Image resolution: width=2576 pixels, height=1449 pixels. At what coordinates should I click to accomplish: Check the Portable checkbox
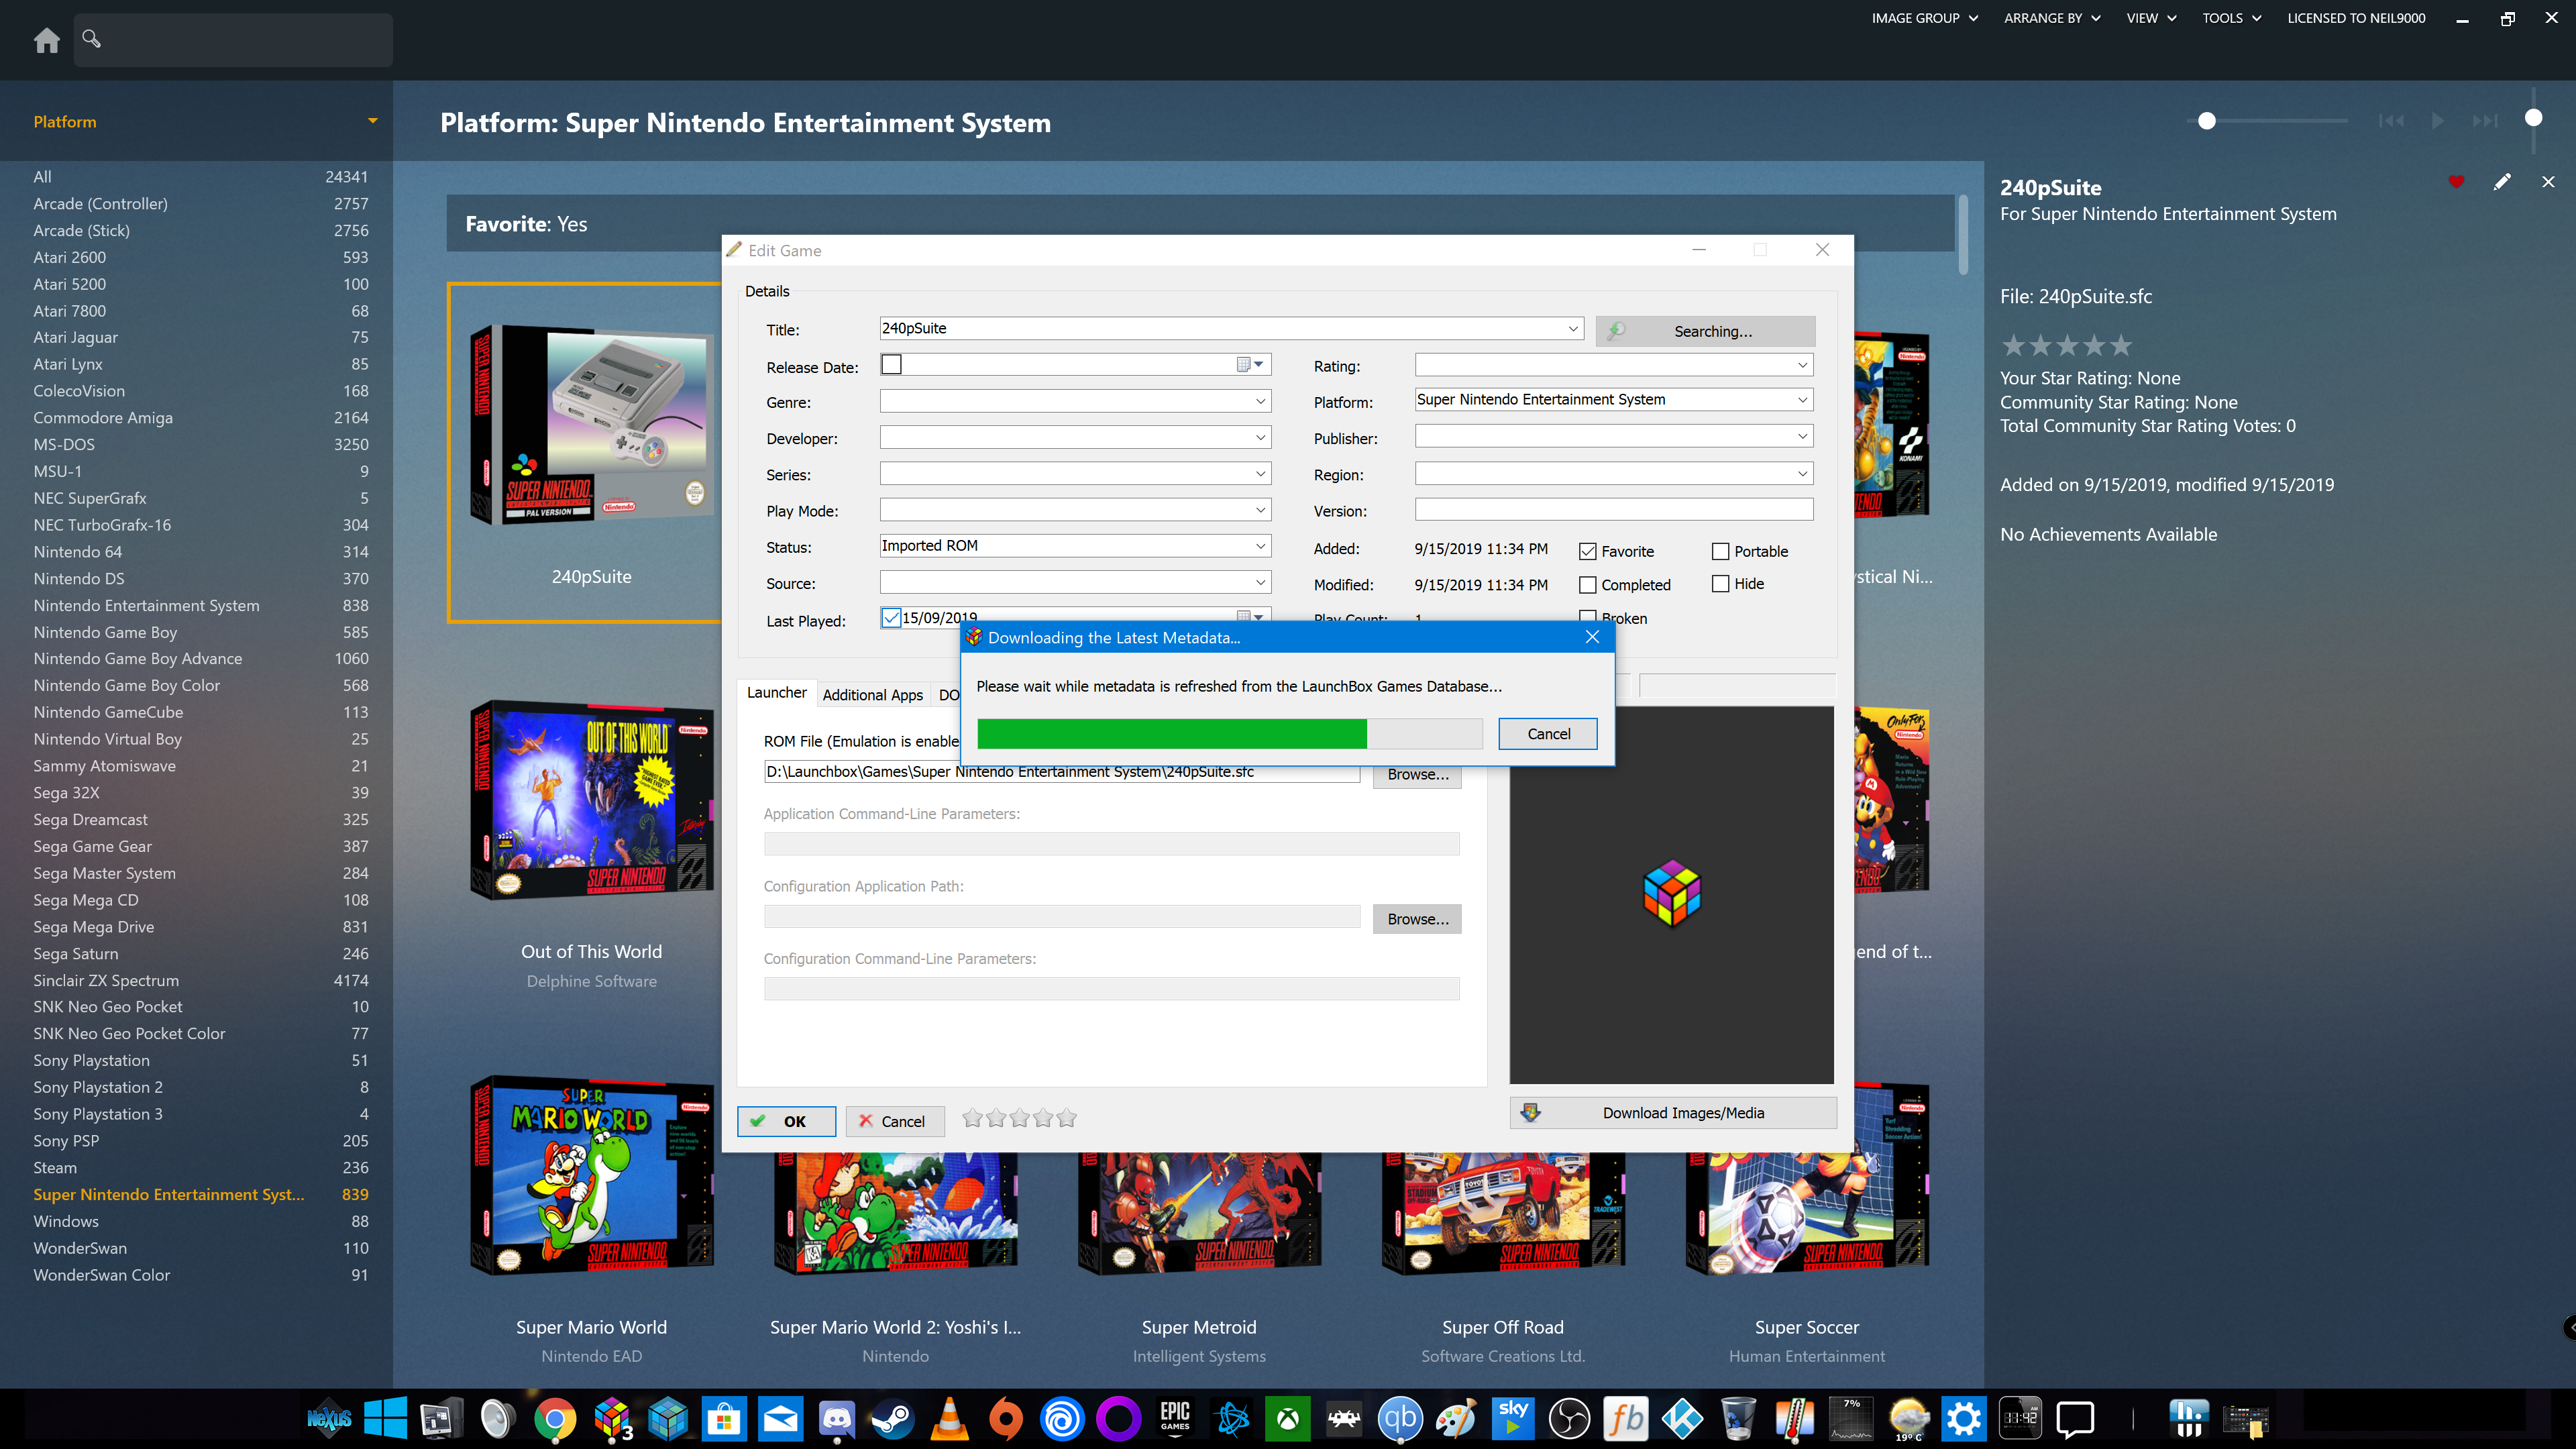click(1720, 551)
